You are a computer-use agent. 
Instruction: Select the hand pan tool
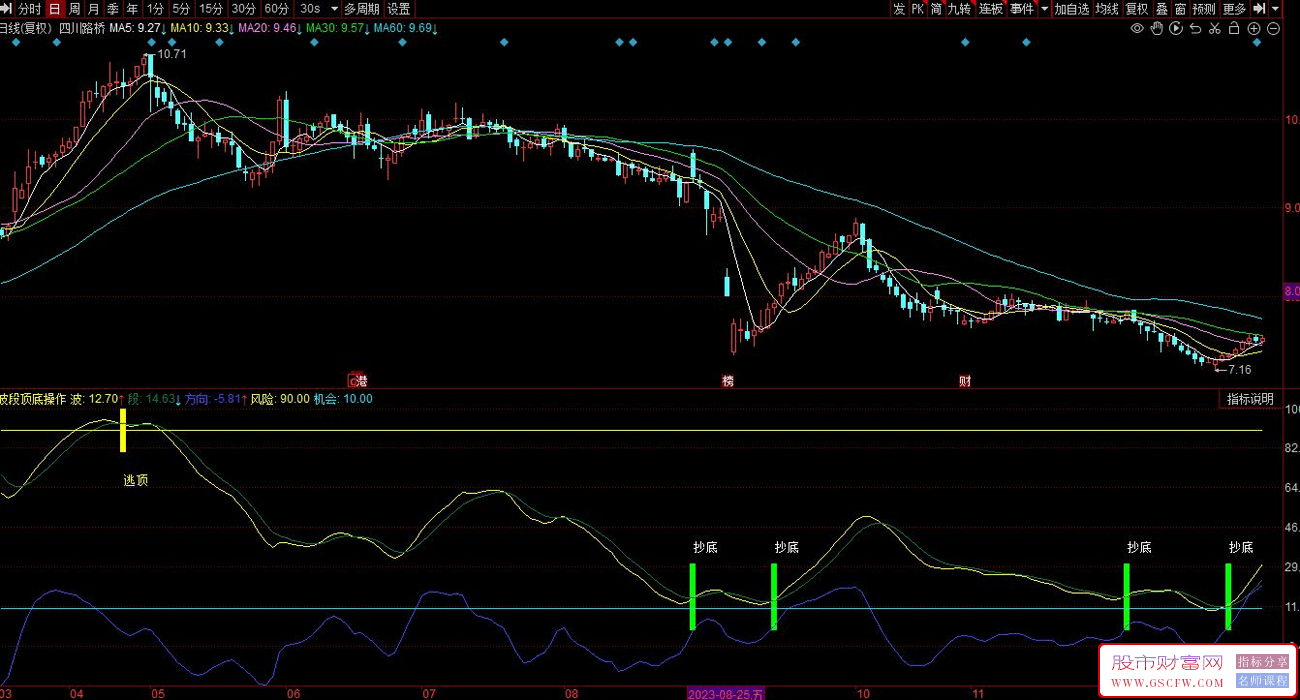[x=1156, y=29]
